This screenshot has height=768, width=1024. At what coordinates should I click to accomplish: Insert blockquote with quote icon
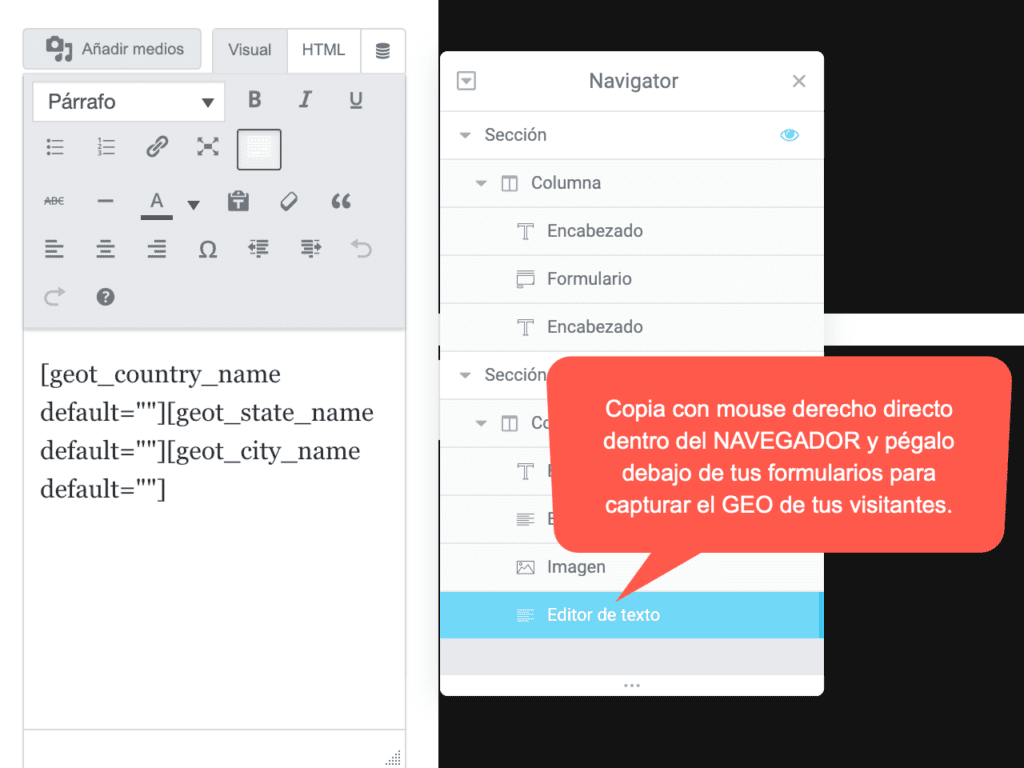click(x=341, y=201)
